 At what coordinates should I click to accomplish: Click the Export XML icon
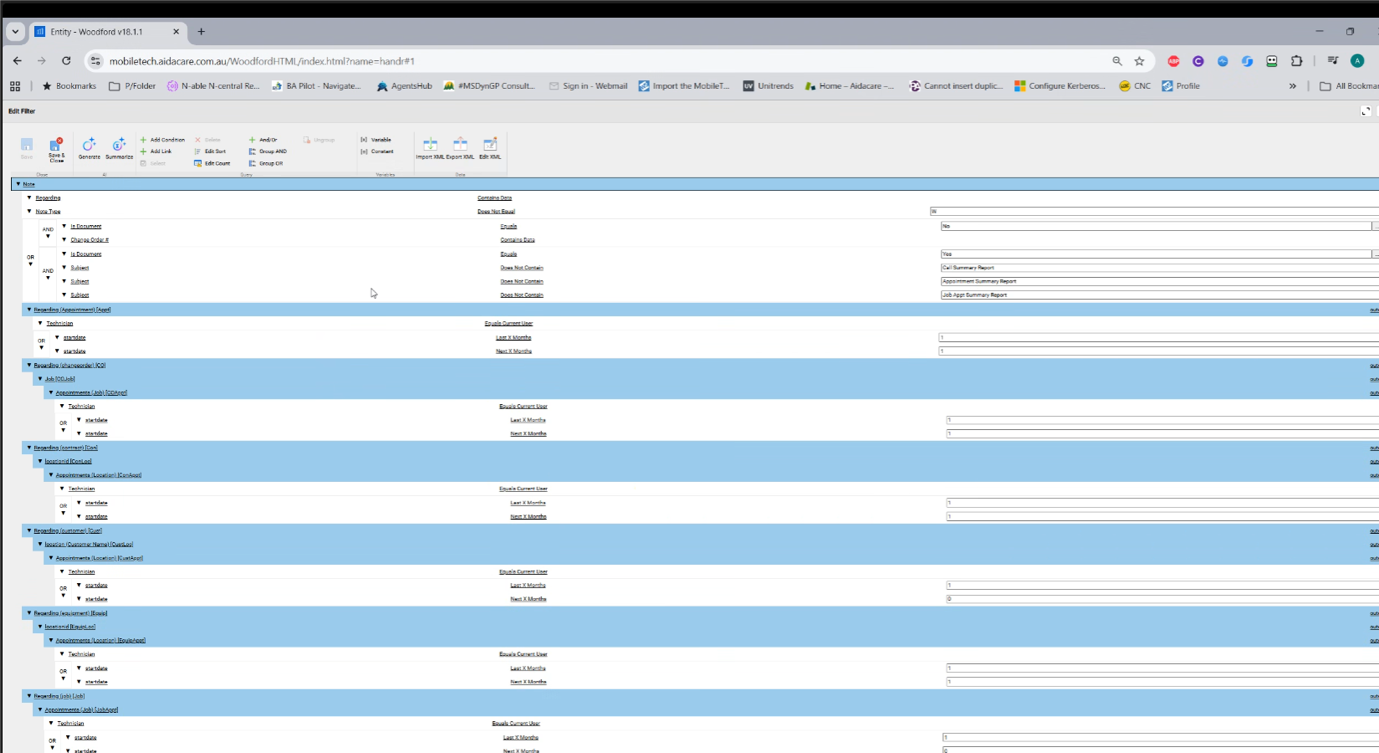pyautogui.click(x=460, y=149)
